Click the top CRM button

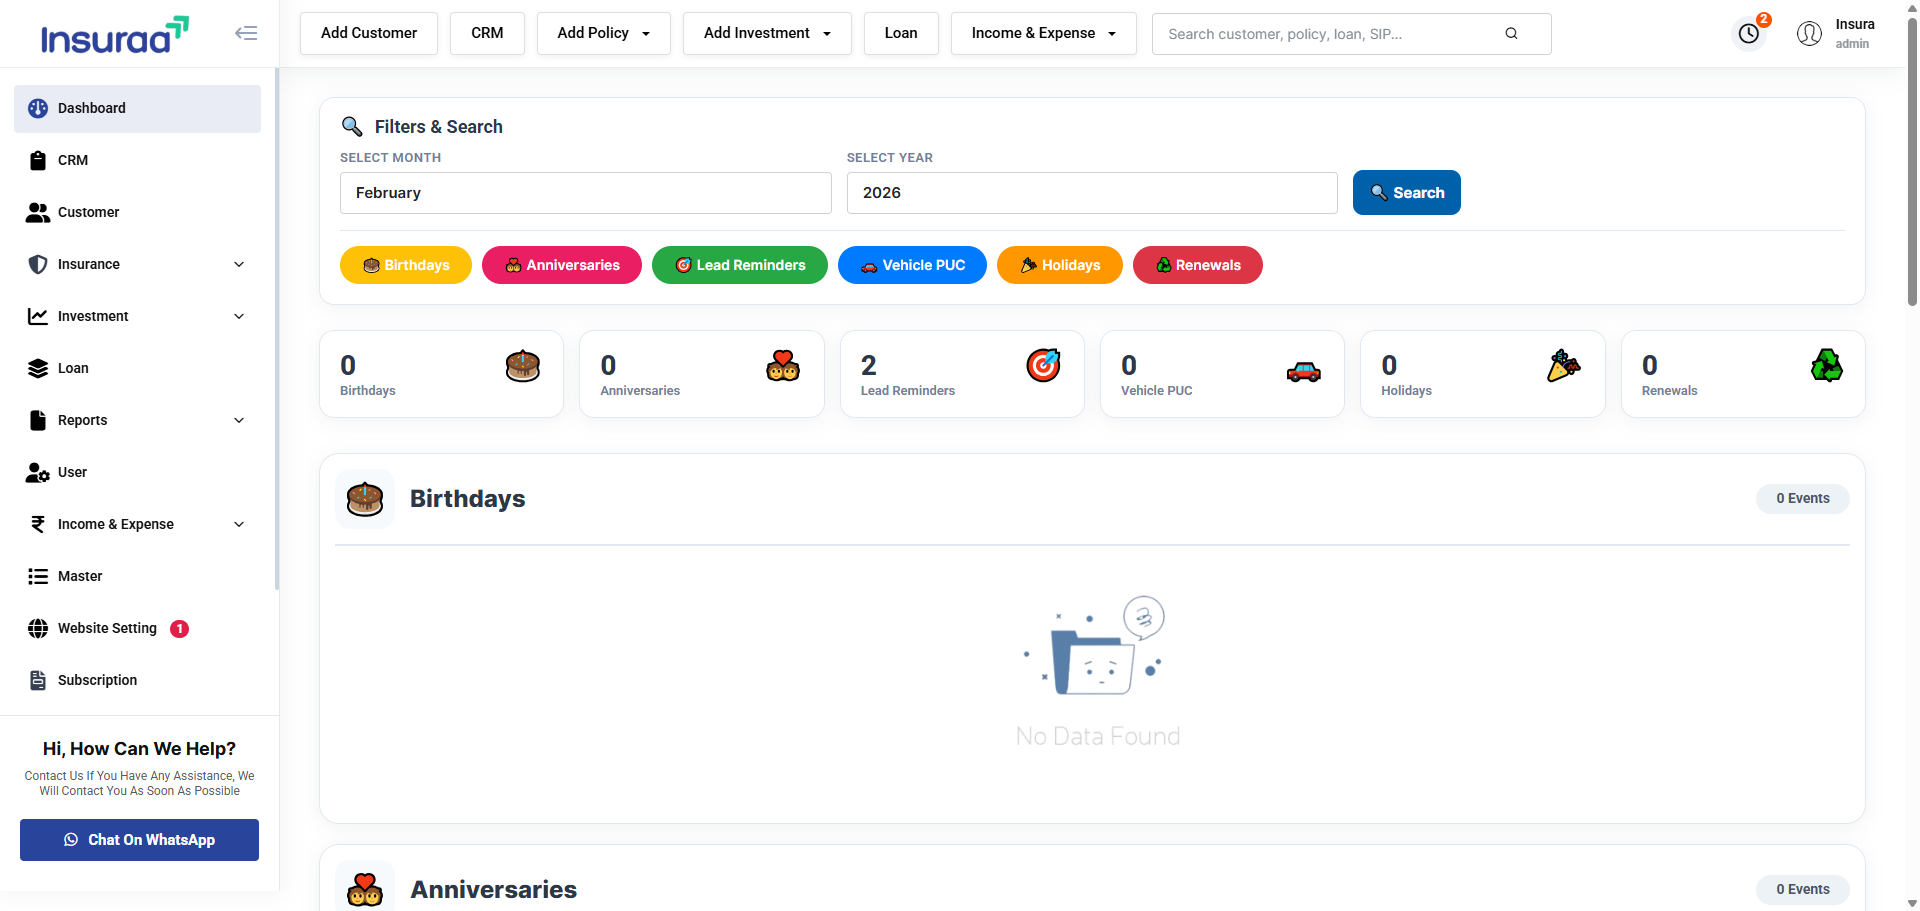[487, 33]
